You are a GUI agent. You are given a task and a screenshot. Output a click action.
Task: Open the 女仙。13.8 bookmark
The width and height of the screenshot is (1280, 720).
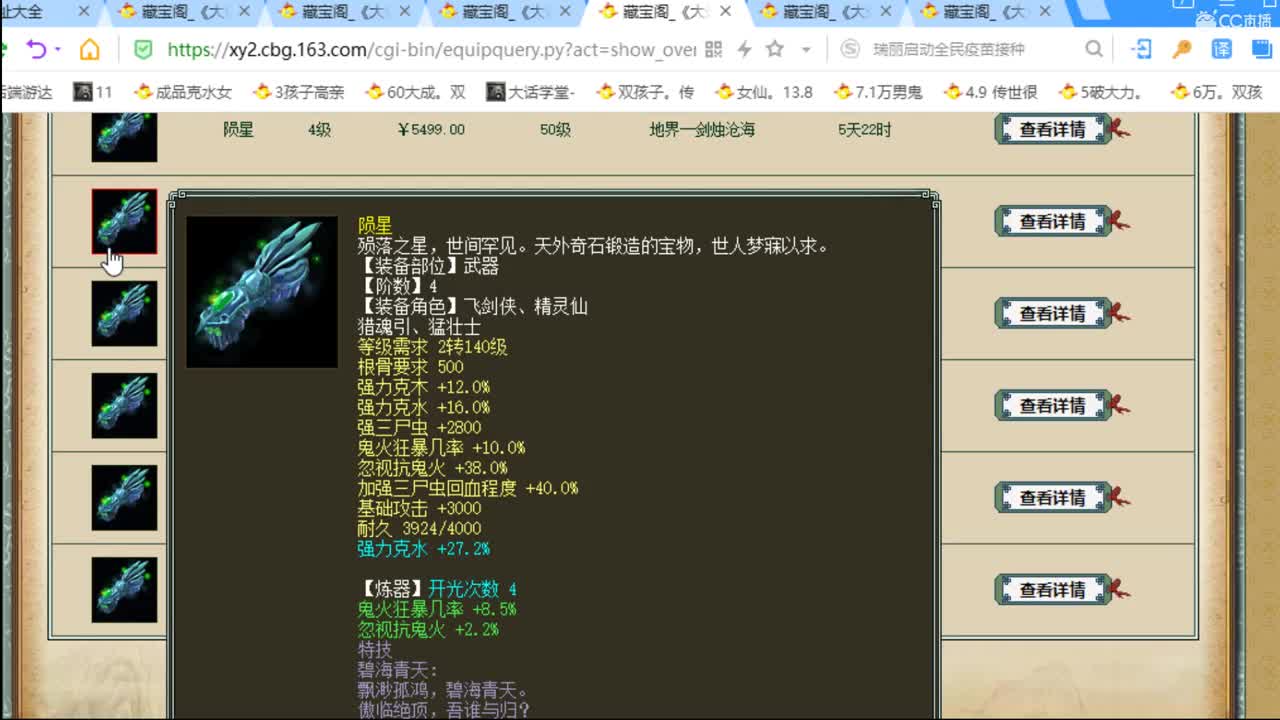pos(764,92)
